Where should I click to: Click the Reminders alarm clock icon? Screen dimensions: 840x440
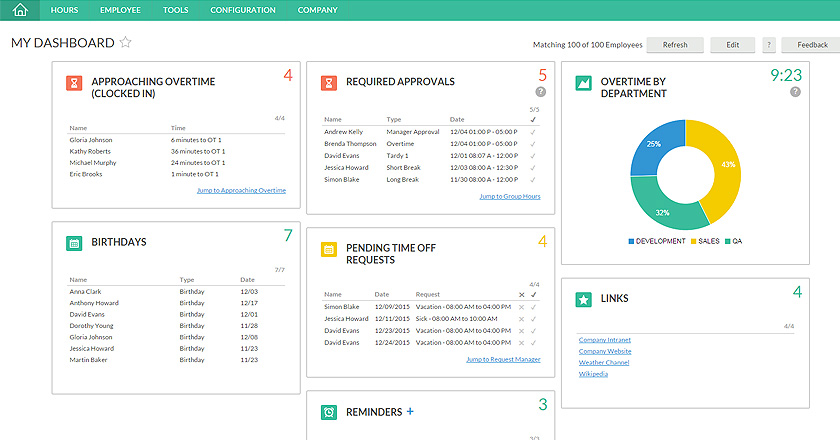tap(329, 412)
